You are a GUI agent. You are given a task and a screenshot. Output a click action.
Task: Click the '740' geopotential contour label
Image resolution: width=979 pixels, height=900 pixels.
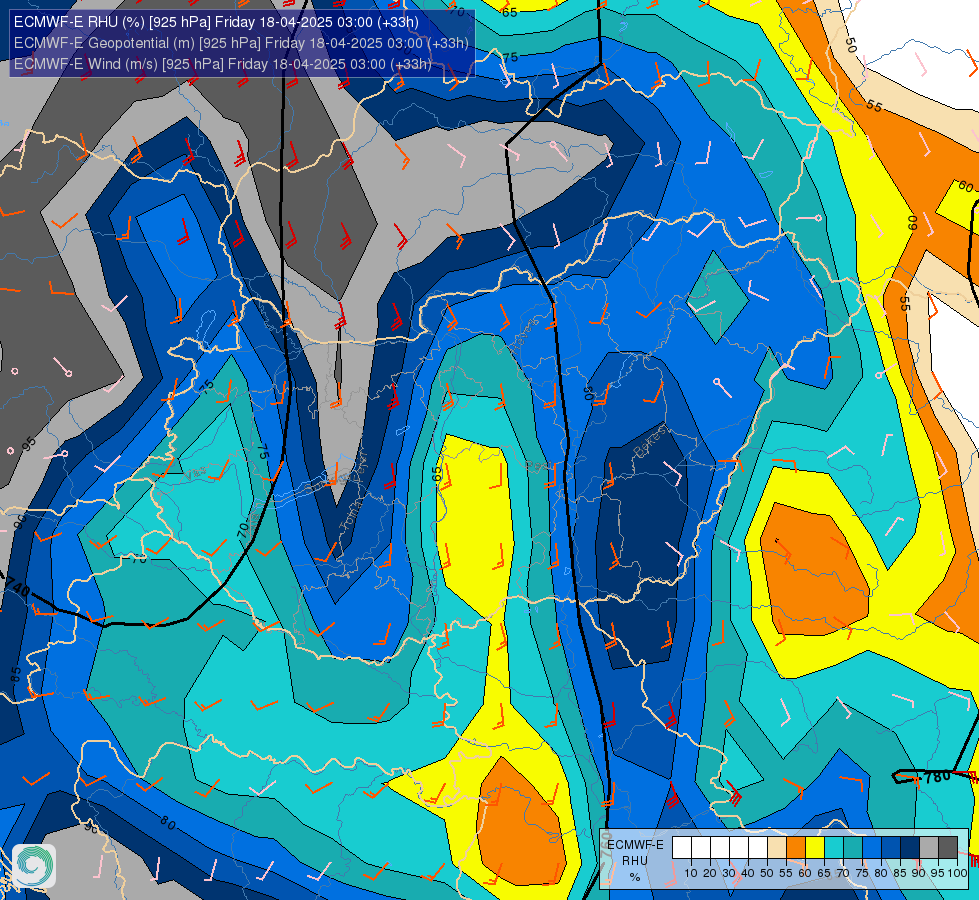(x=16, y=587)
